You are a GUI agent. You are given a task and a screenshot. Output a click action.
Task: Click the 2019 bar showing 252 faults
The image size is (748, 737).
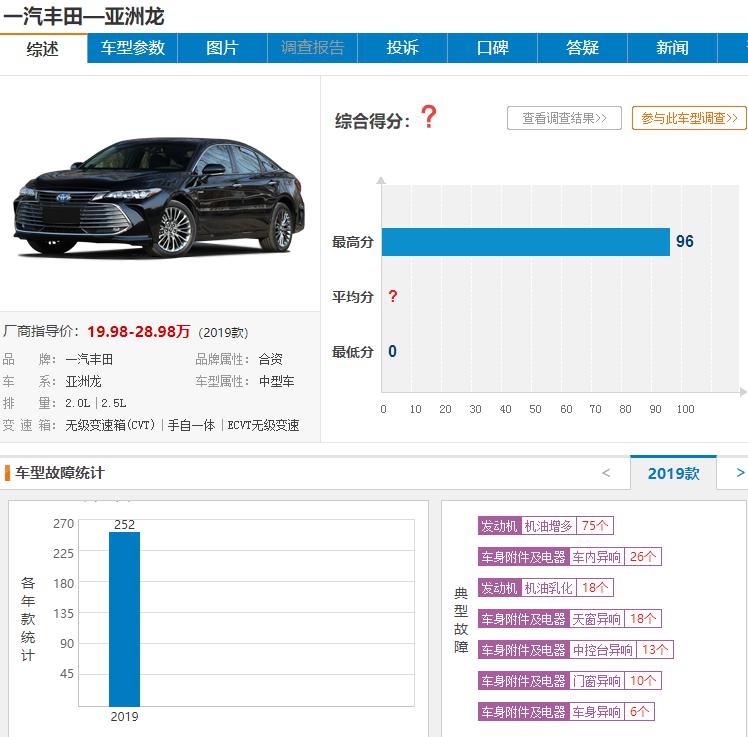pyautogui.click(x=125, y=619)
